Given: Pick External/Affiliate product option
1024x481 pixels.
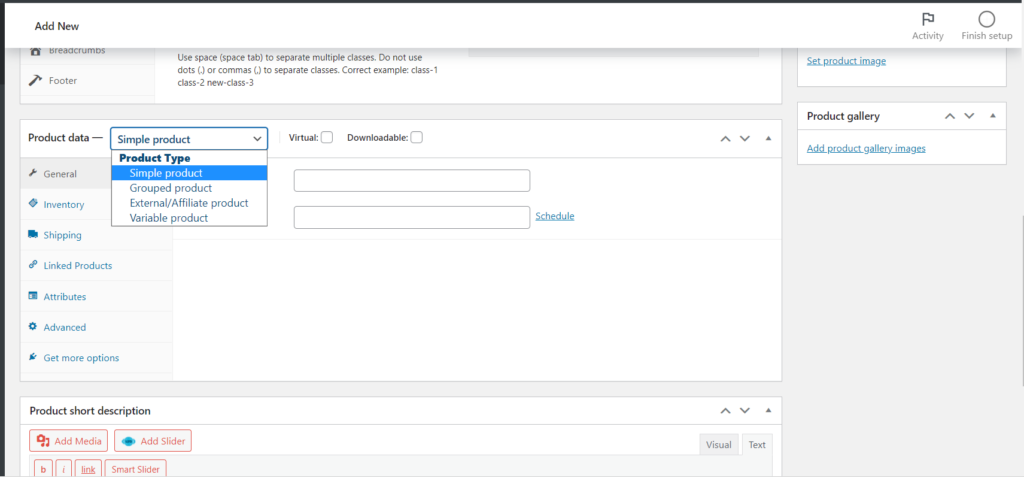Looking at the screenshot, I should (x=188, y=203).
